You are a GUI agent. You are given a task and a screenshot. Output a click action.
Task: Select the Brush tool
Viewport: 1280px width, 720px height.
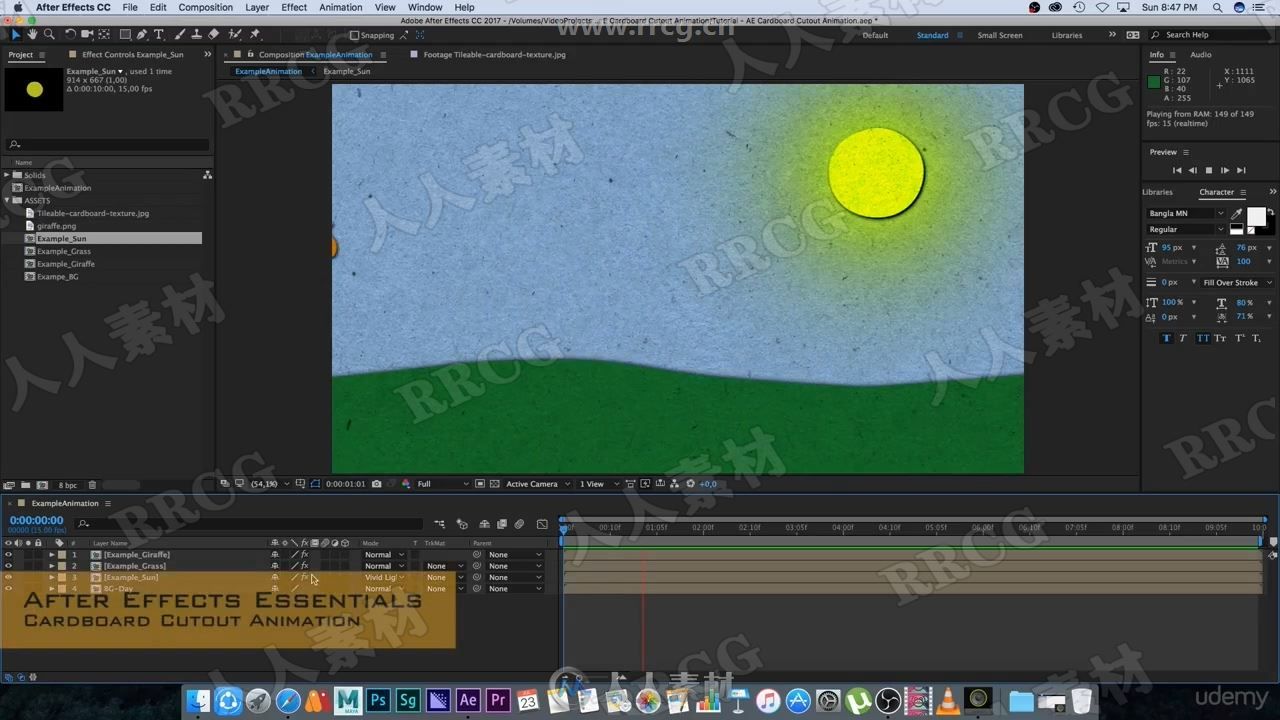180,34
